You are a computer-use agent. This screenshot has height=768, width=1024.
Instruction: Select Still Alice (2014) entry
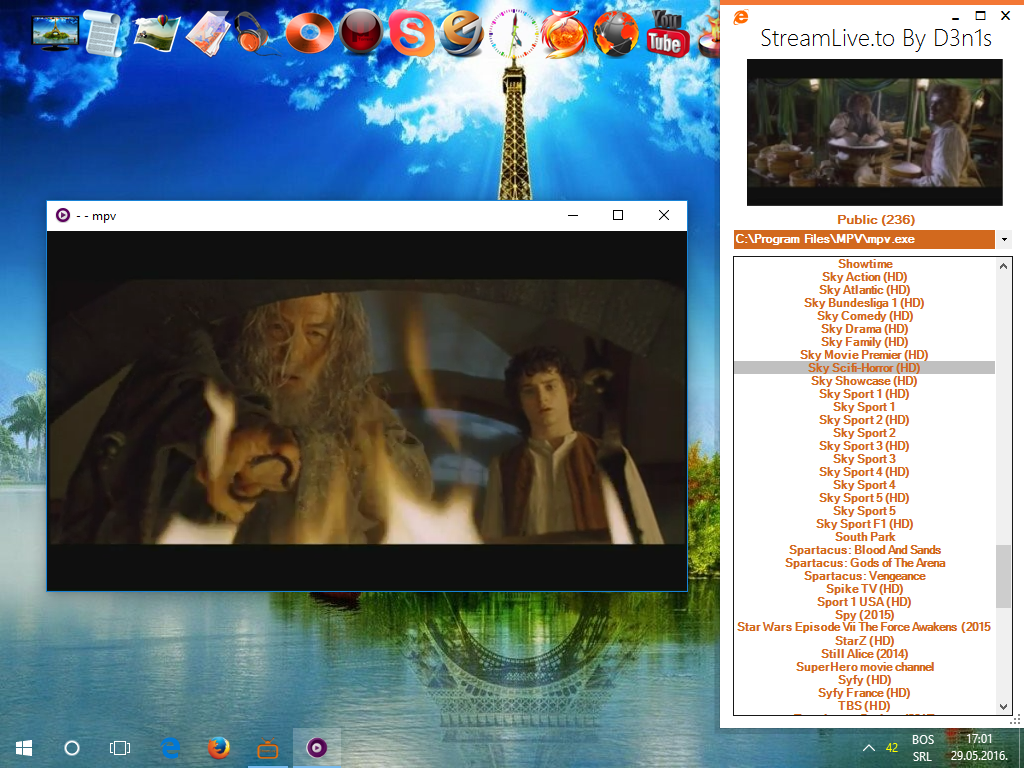coord(865,654)
